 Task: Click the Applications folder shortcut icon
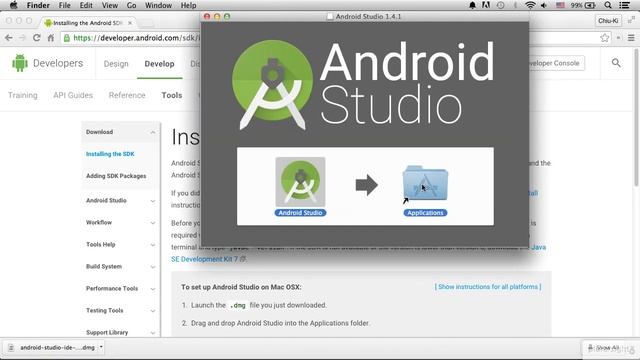tap(425, 184)
